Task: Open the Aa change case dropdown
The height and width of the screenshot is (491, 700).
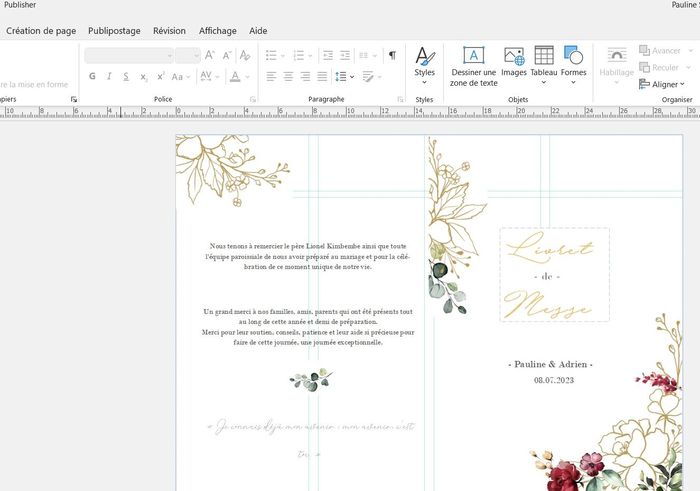Action: point(180,77)
